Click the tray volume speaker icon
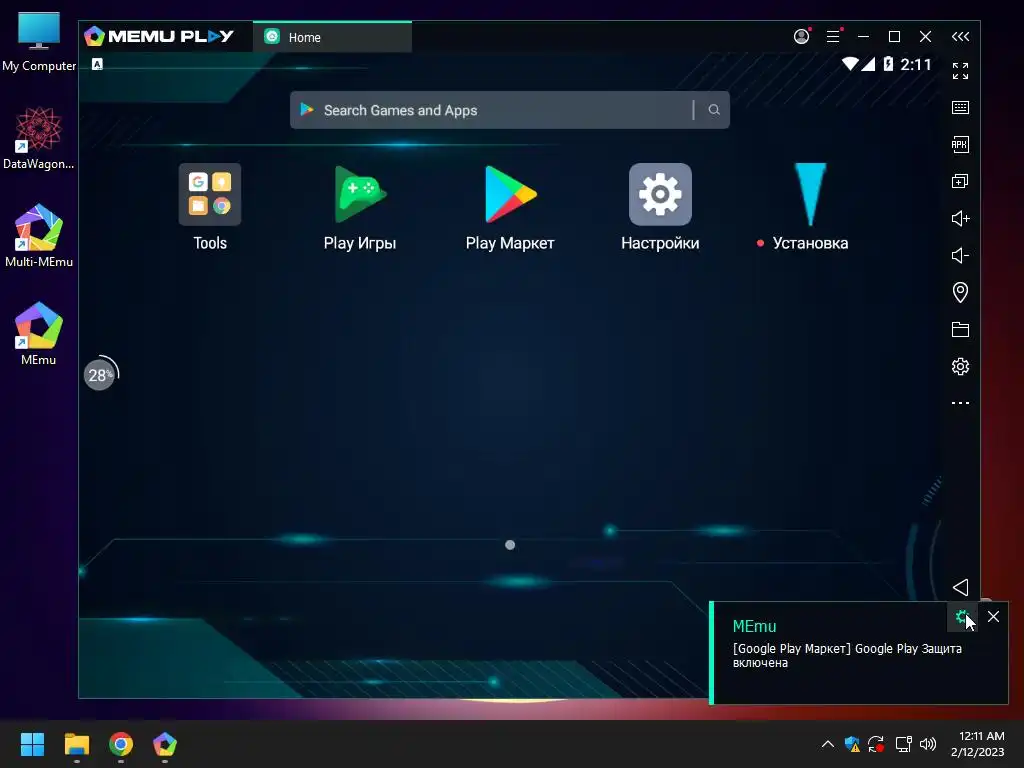 (x=927, y=744)
